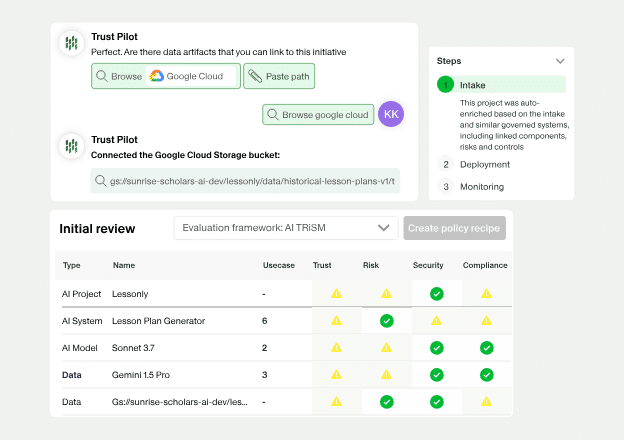Click the Risk column header
Screen dimensions: 624x440
tap(371, 265)
